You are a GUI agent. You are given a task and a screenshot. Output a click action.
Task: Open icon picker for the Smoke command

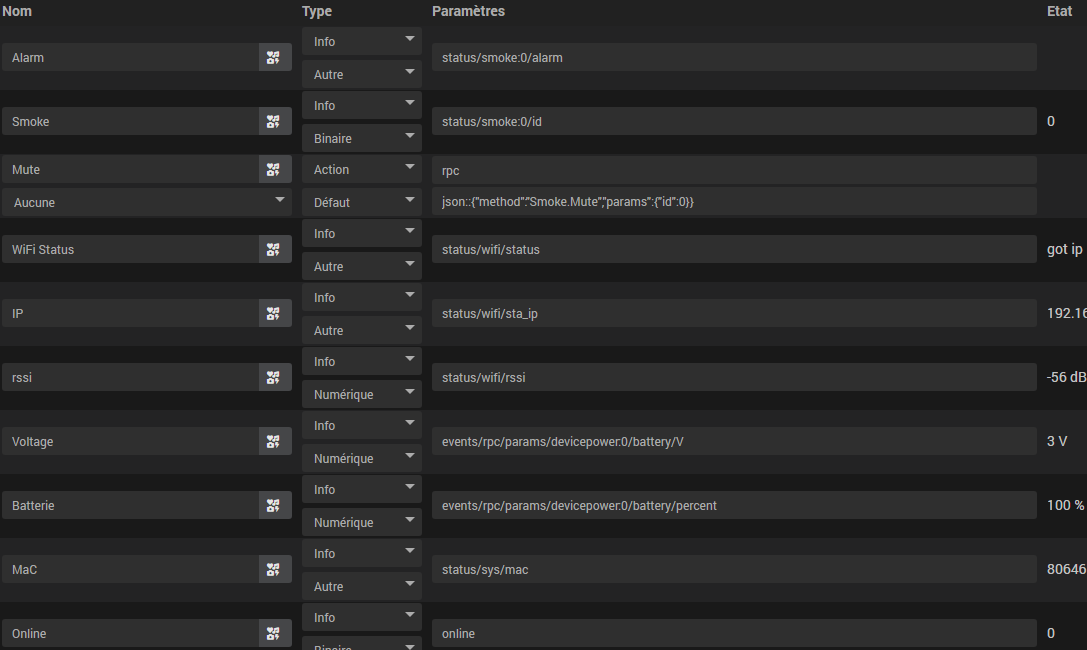(275, 121)
